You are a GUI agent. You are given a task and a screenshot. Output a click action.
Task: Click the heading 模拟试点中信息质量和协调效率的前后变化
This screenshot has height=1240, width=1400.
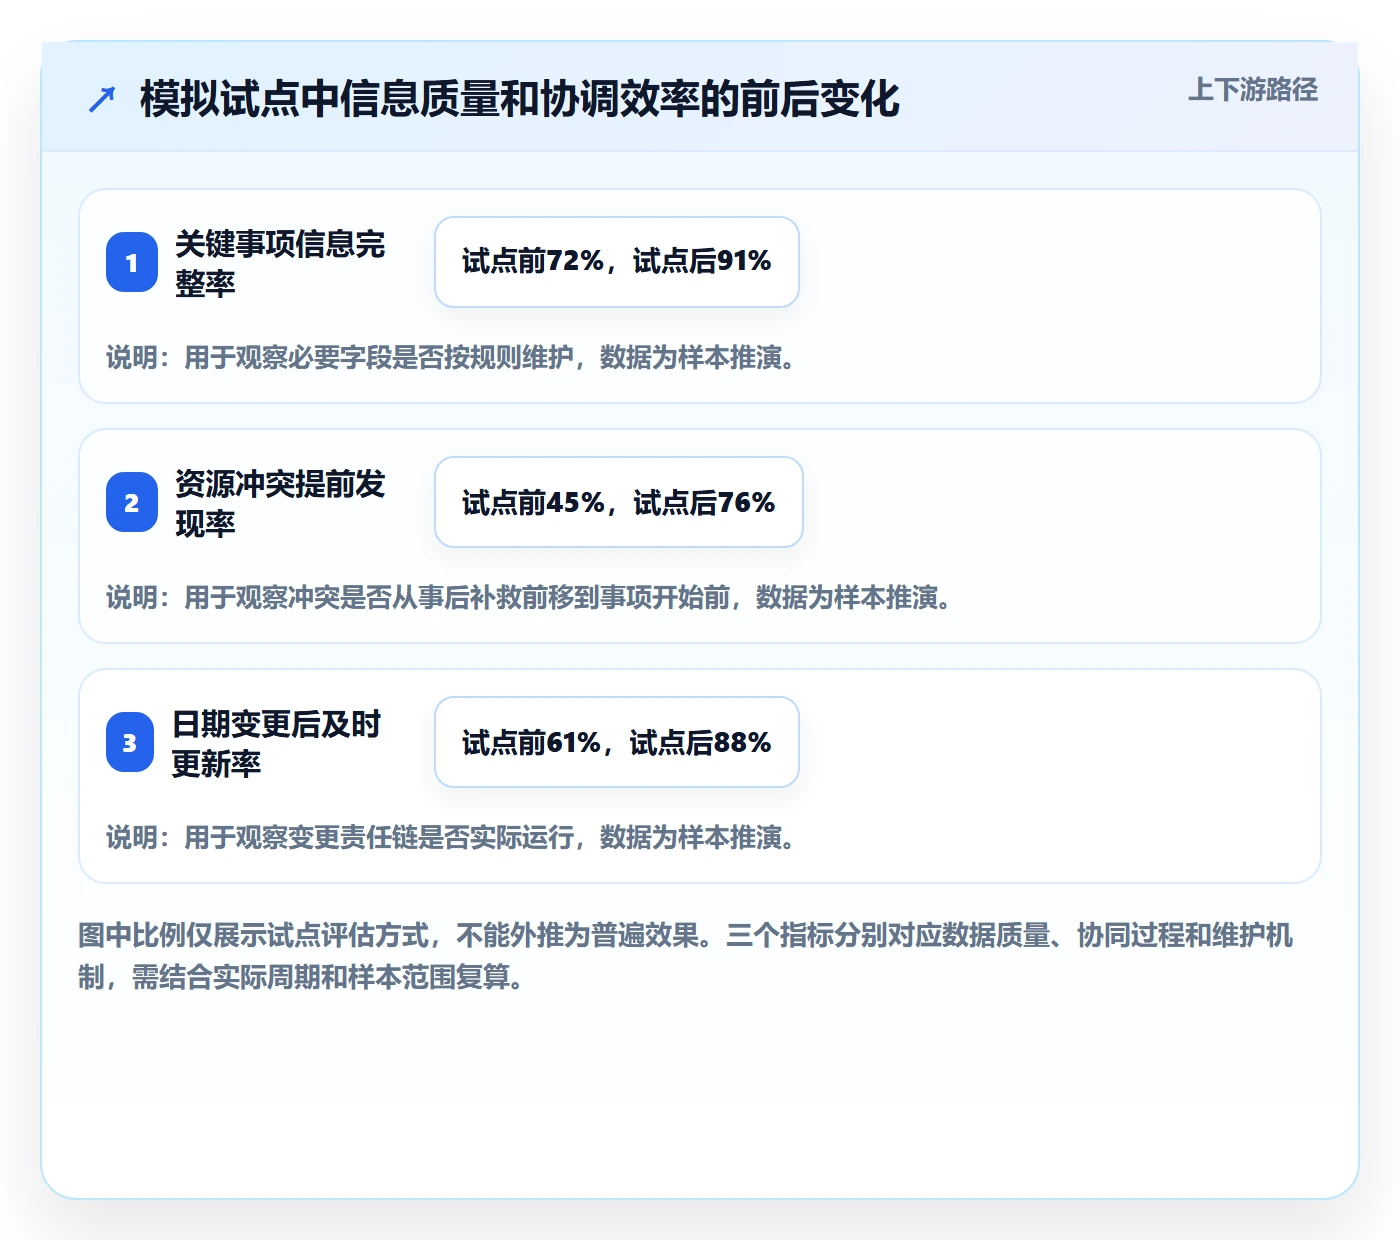520,99
